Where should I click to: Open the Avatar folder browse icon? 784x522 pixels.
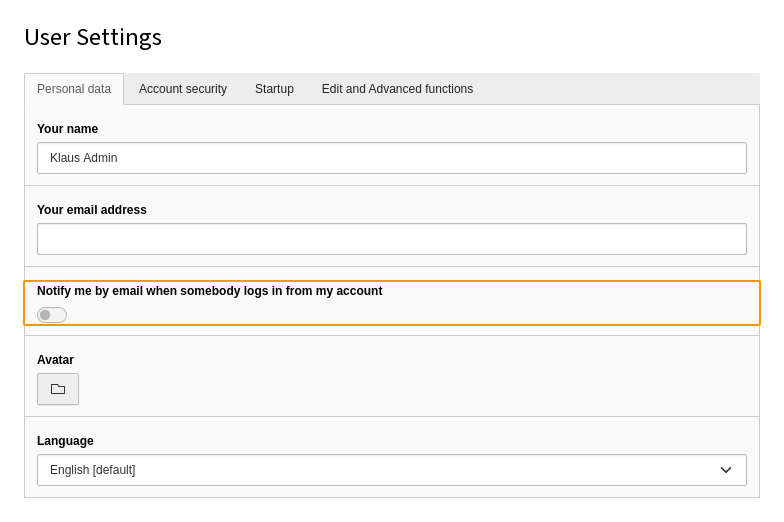click(58, 389)
